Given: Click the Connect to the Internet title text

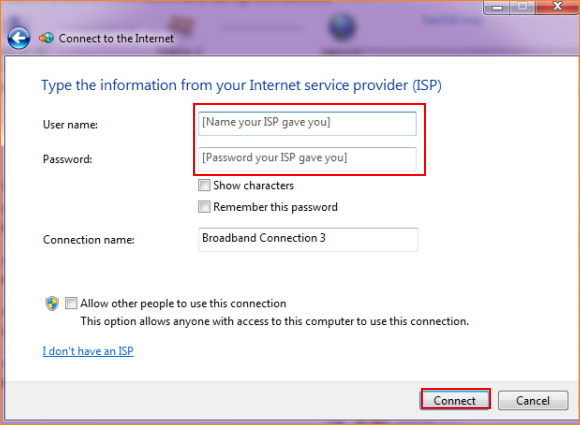Looking at the screenshot, I should pos(116,38).
